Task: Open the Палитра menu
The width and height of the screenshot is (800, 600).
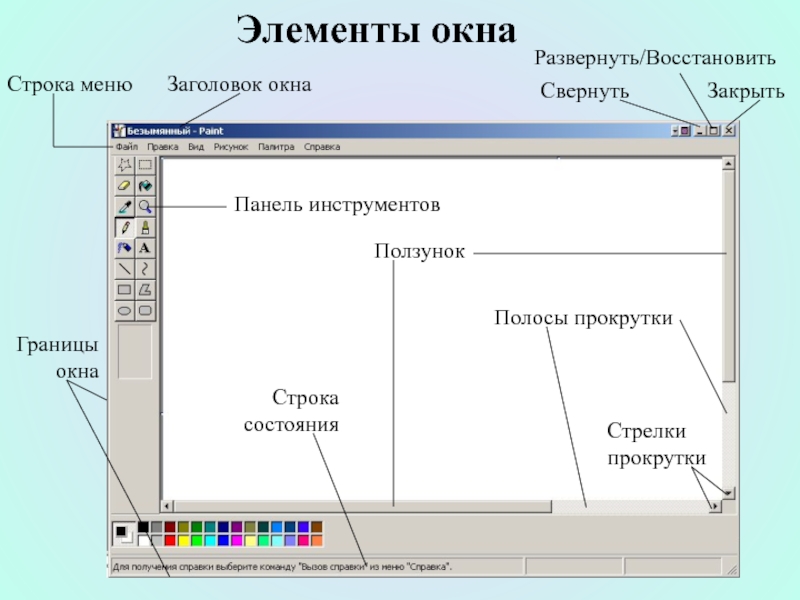Action: click(x=276, y=147)
